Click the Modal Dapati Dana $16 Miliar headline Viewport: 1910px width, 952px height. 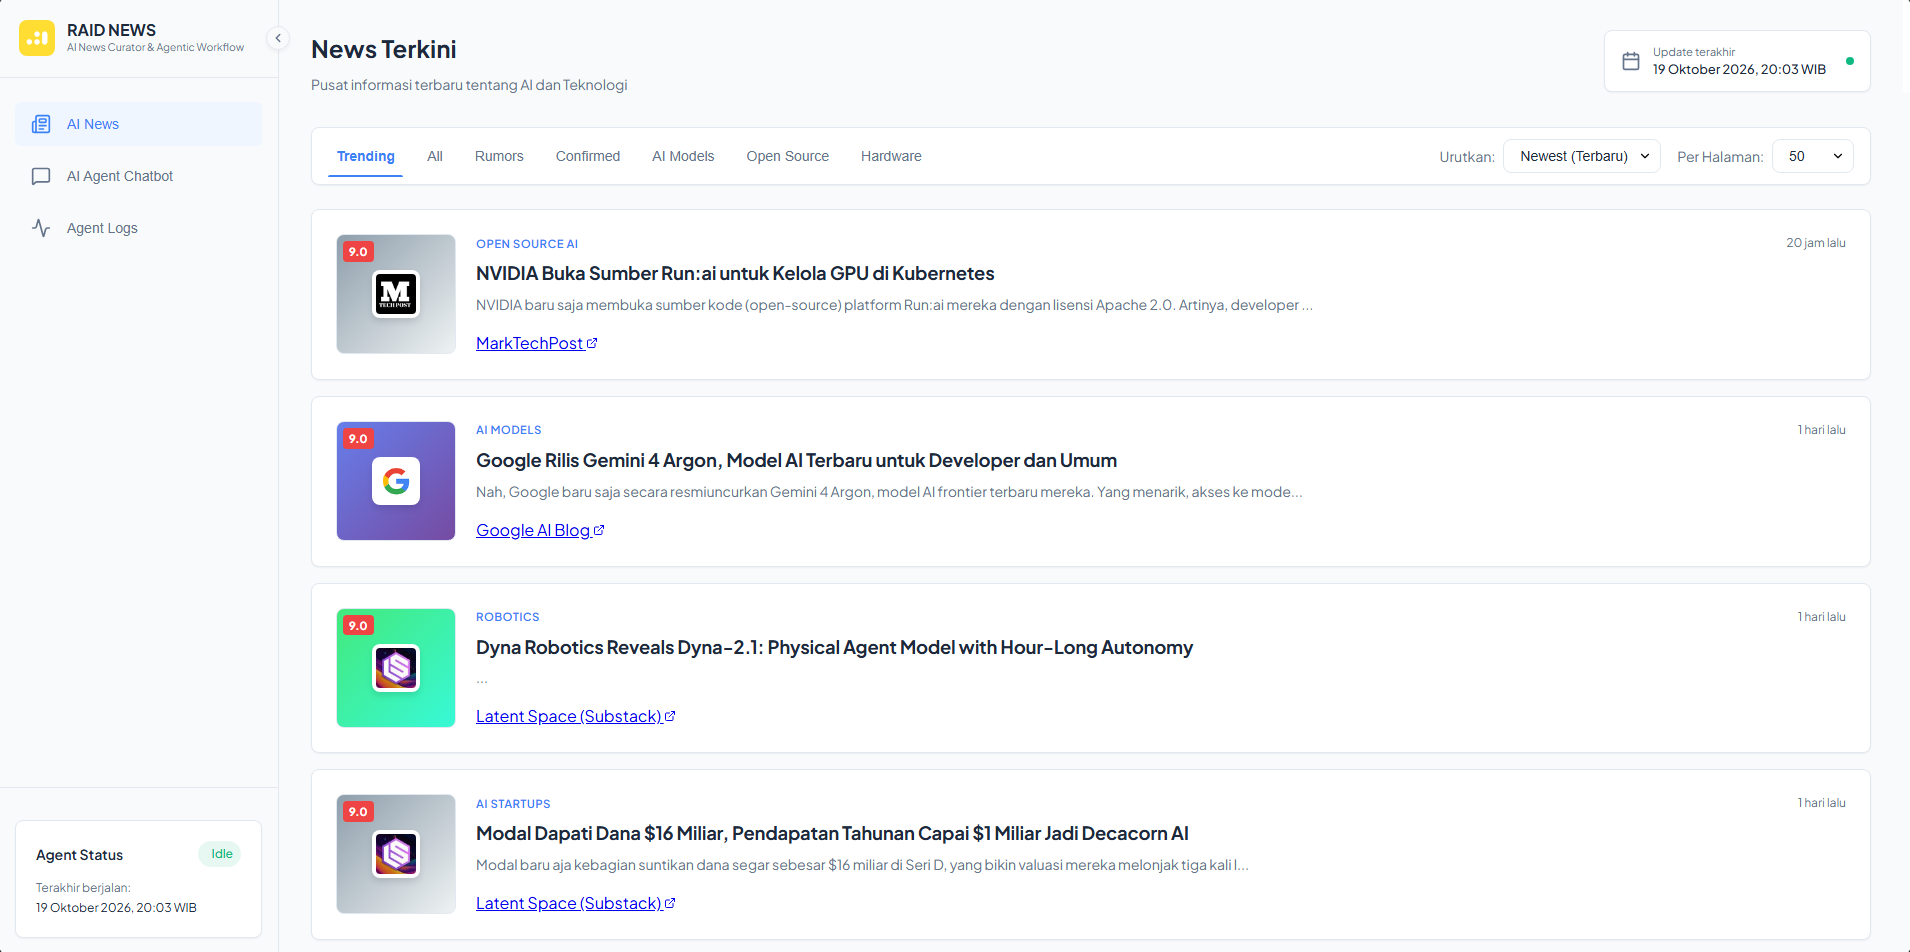832,833
